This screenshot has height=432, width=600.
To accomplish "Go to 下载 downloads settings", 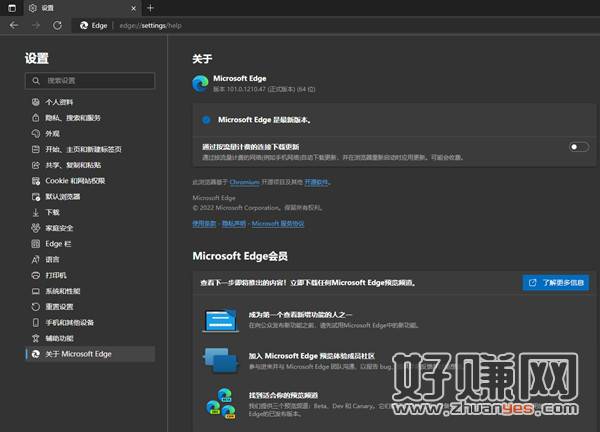I will click(x=52, y=212).
